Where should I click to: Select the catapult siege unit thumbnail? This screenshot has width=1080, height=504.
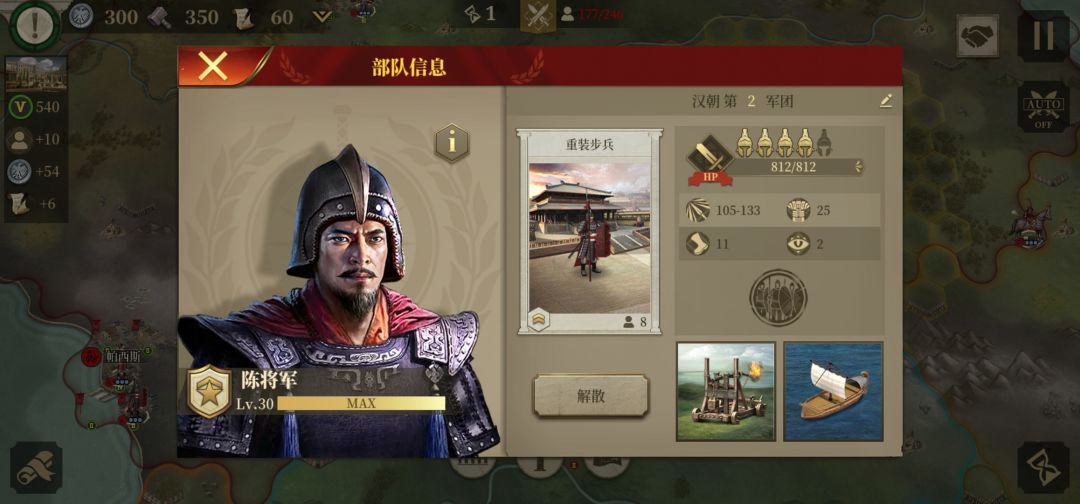point(726,391)
